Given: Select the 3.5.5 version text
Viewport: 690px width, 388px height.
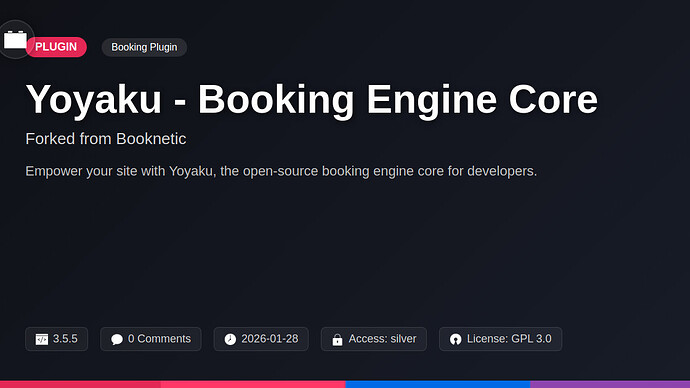Looking at the screenshot, I should tap(65, 339).
